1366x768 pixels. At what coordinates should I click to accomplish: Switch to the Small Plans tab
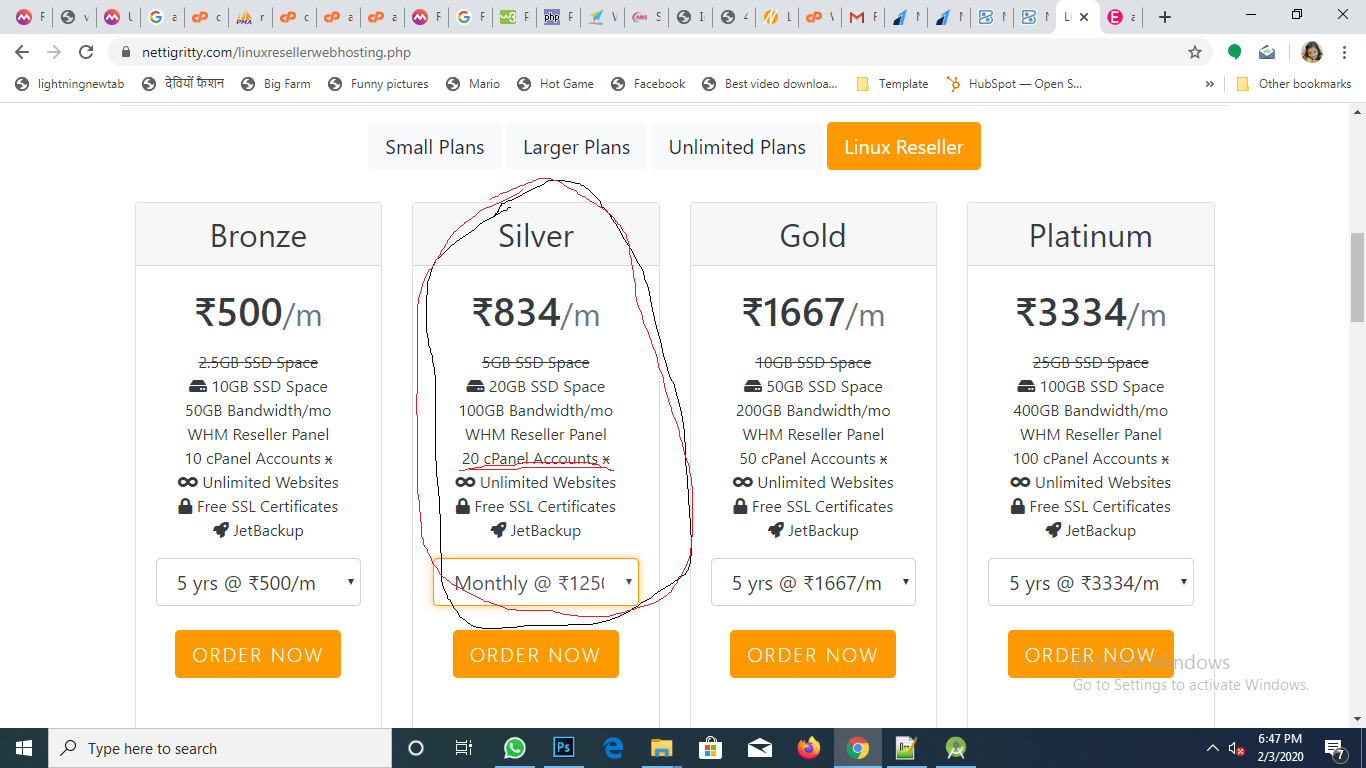click(x=435, y=147)
